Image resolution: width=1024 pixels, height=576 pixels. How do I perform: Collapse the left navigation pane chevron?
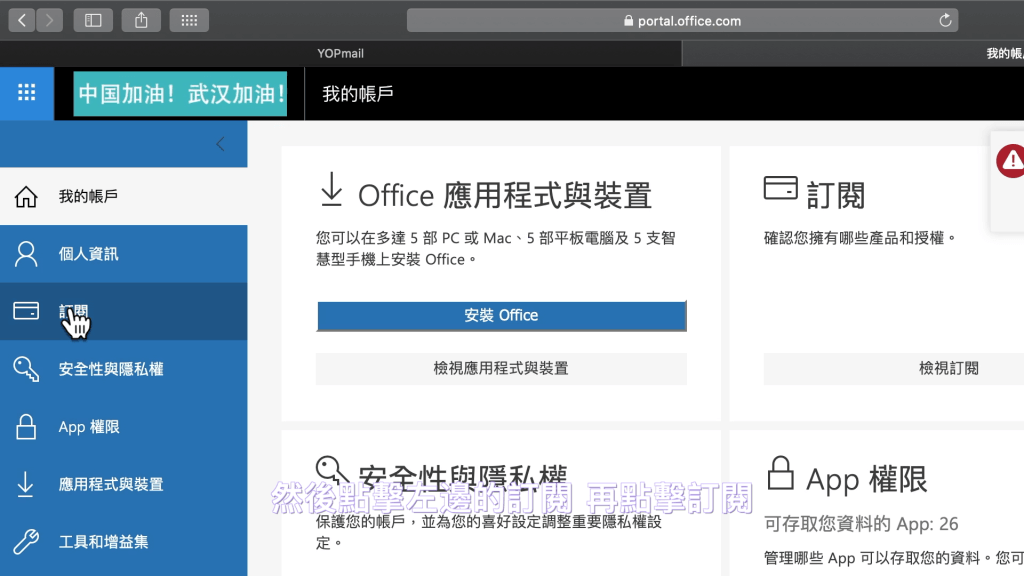[220, 144]
